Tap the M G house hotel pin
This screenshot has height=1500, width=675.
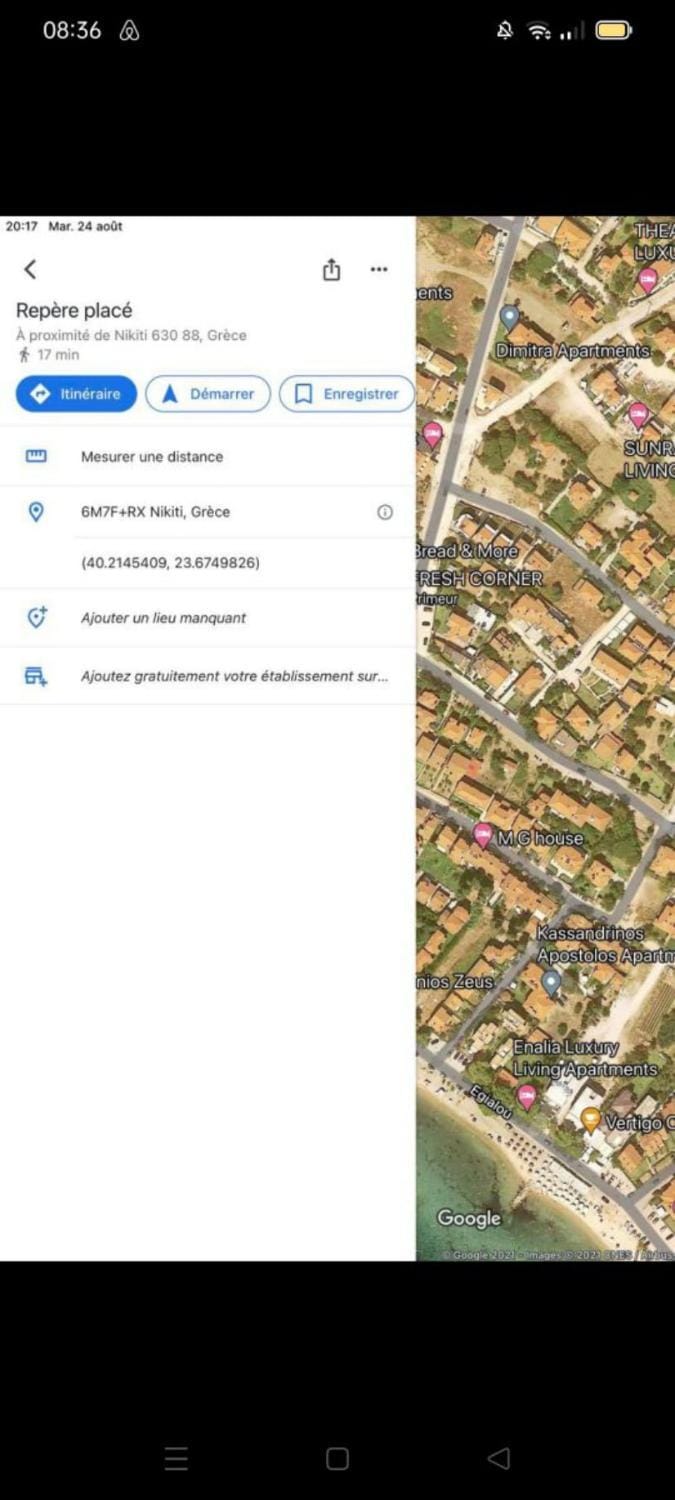(483, 835)
